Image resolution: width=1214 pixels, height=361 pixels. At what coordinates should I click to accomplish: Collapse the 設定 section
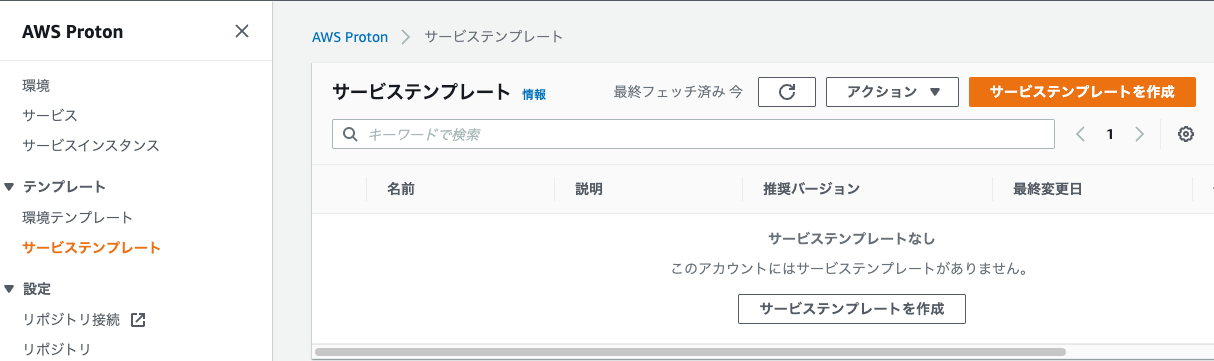click(x=9, y=289)
